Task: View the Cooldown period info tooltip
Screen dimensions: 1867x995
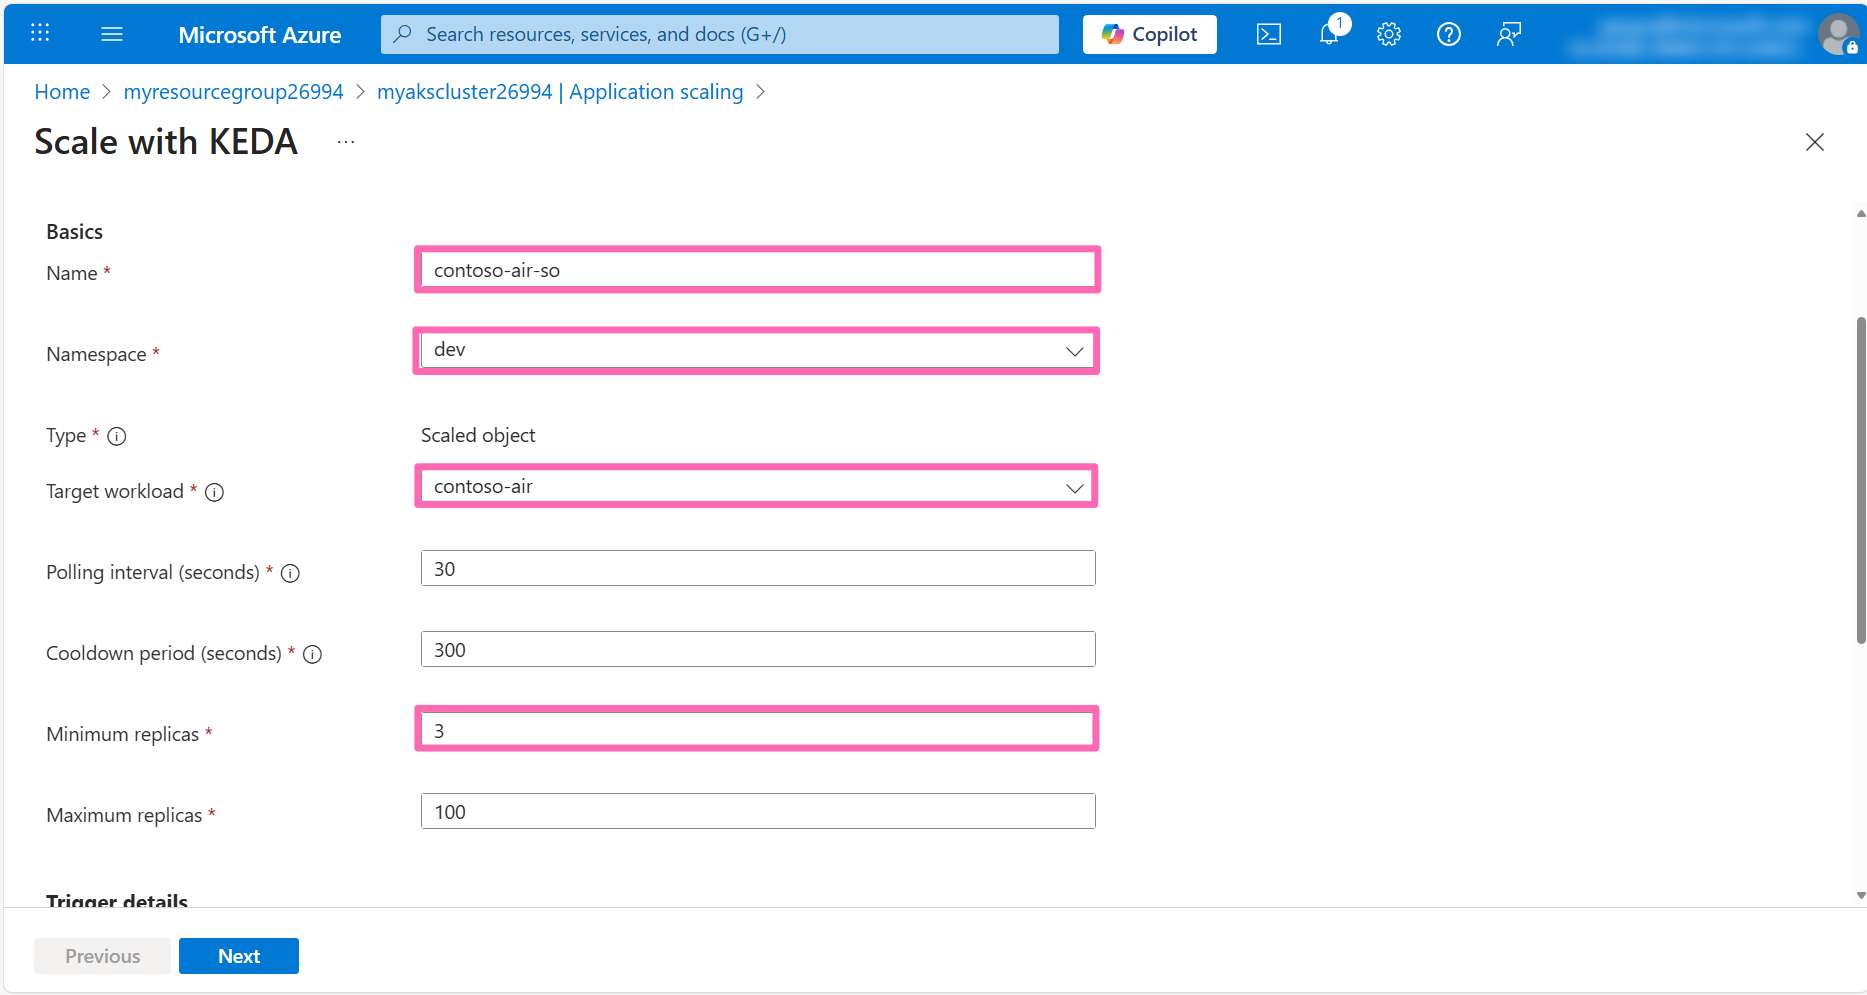Action: click(312, 654)
